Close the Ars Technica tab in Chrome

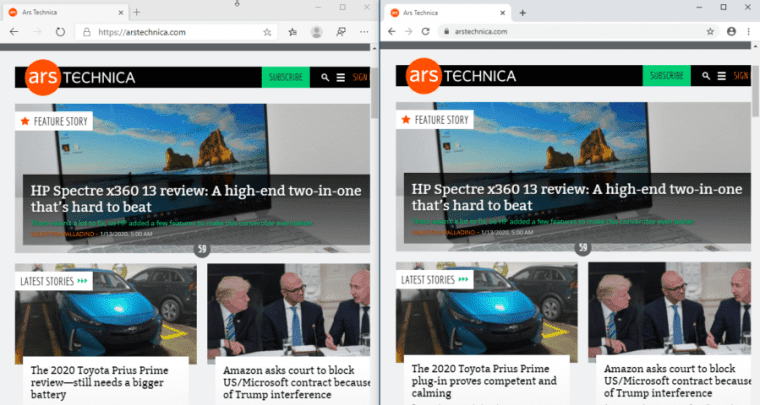pos(503,13)
